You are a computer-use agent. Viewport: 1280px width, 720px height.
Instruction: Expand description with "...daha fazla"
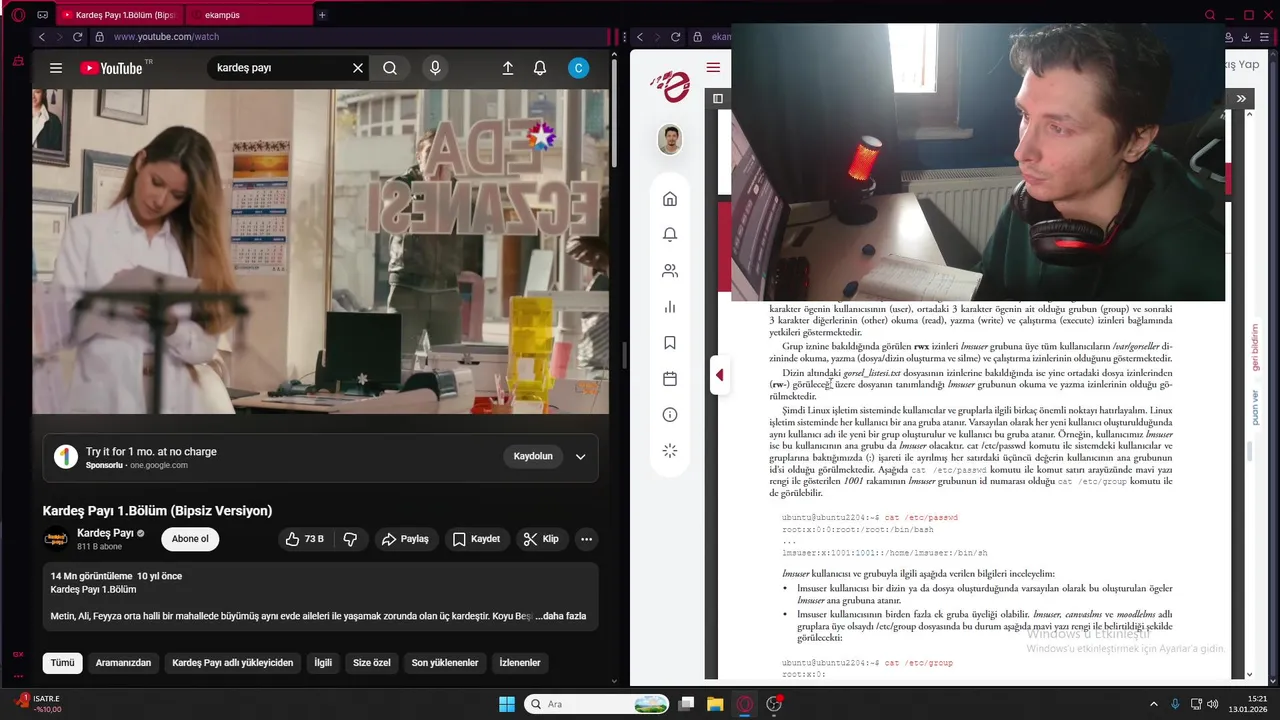(561, 616)
